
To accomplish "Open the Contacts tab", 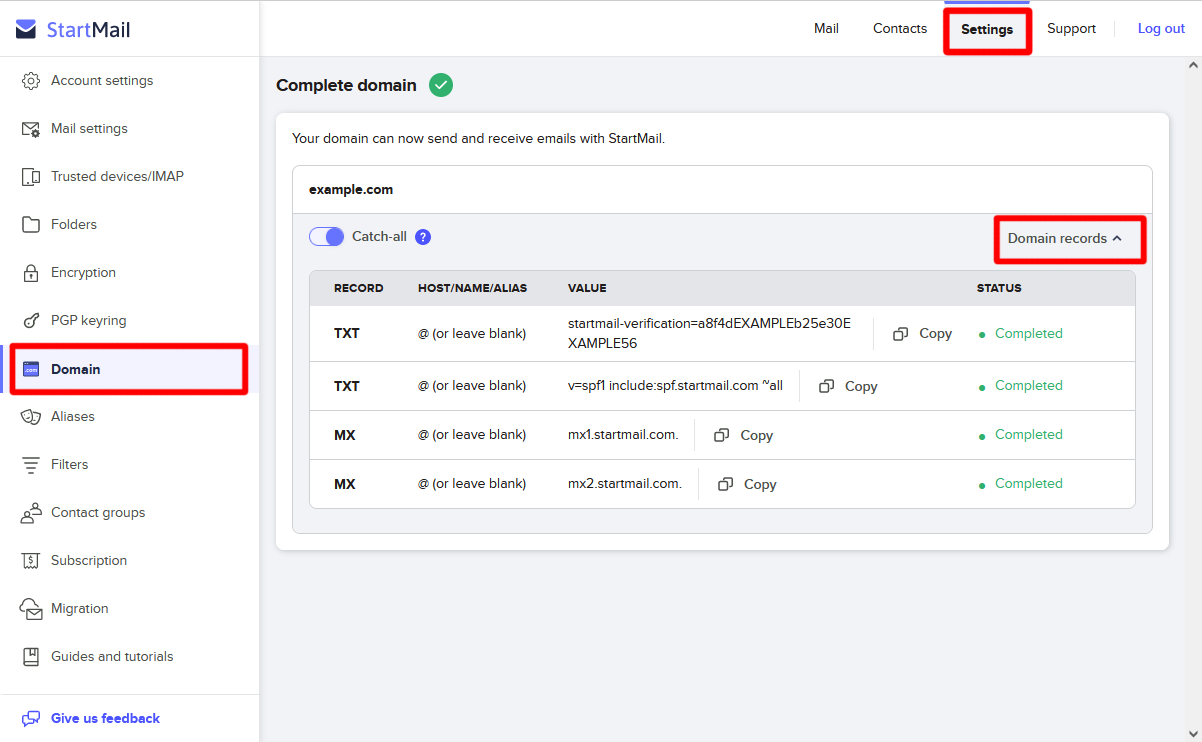I will pos(900,29).
